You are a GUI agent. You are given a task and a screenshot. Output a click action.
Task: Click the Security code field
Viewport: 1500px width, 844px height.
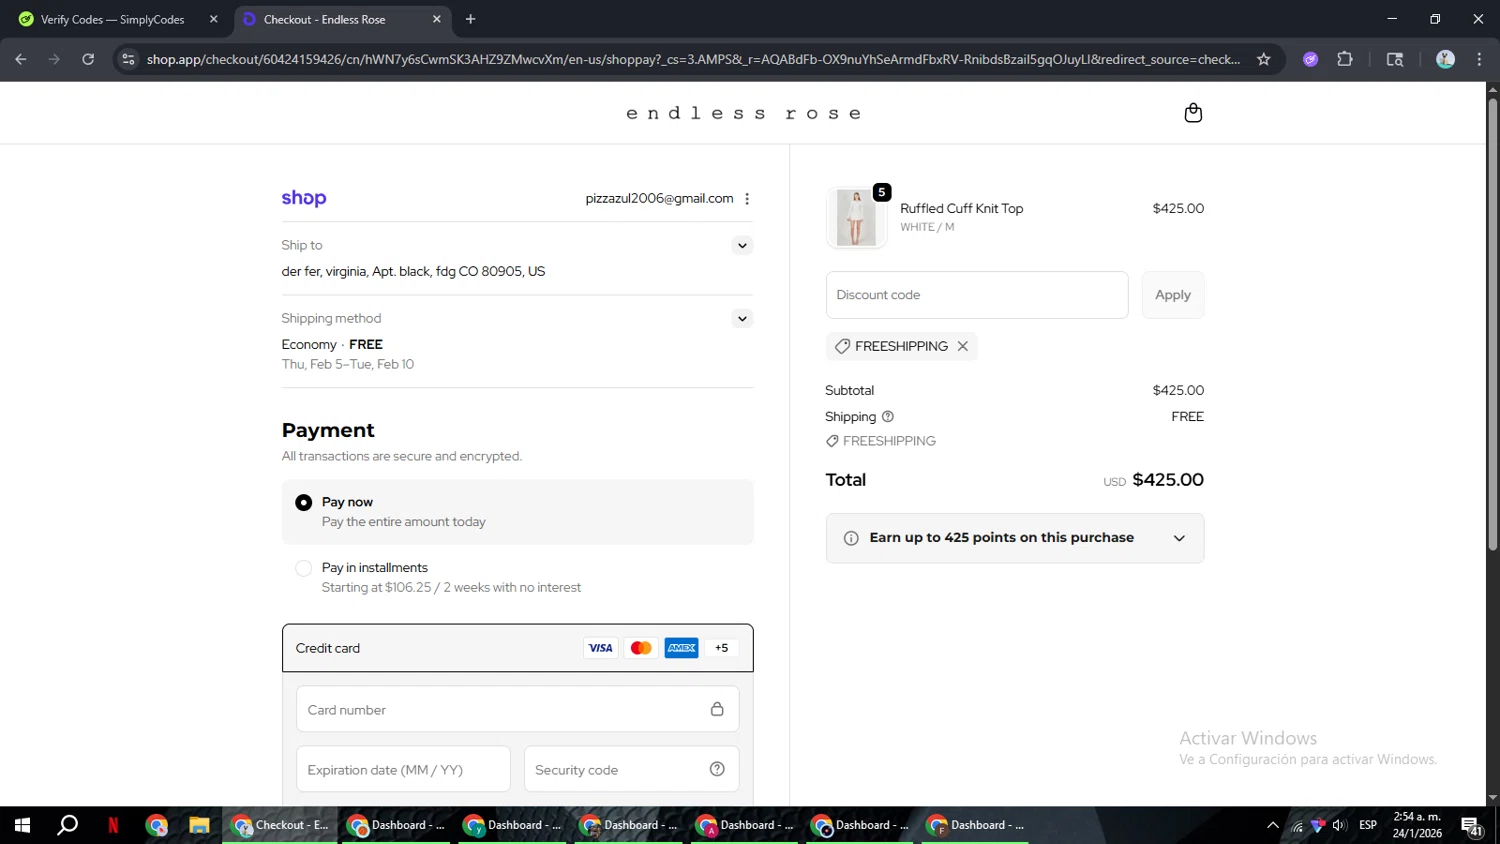pos(631,769)
